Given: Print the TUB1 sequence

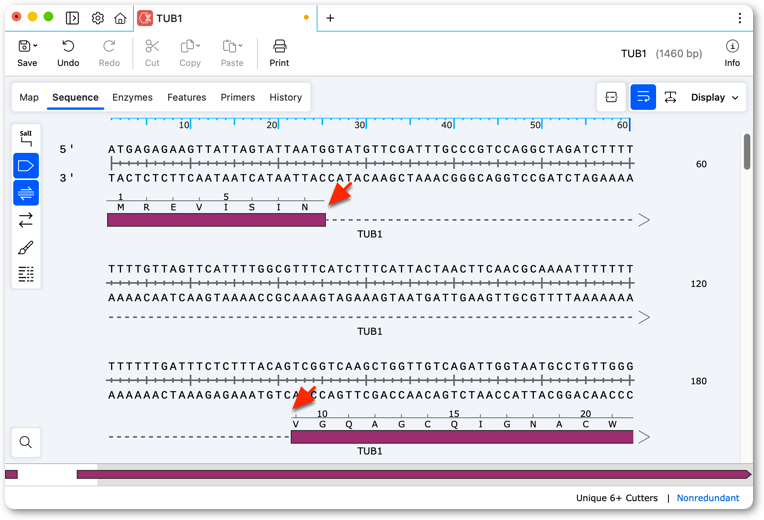Looking at the screenshot, I should [x=279, y=53].
